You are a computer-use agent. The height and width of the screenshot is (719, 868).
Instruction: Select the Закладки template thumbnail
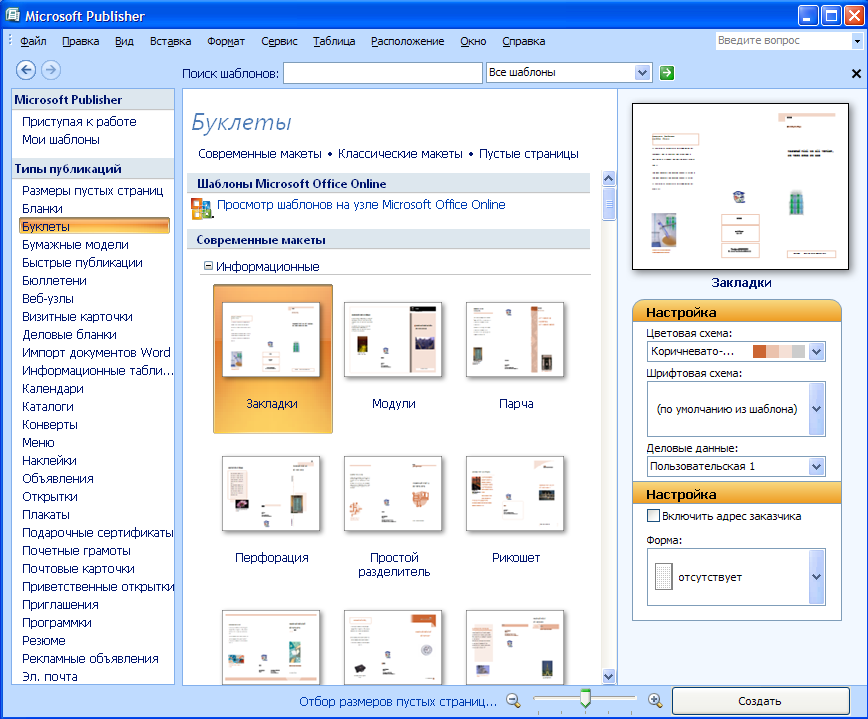(271, 339)
